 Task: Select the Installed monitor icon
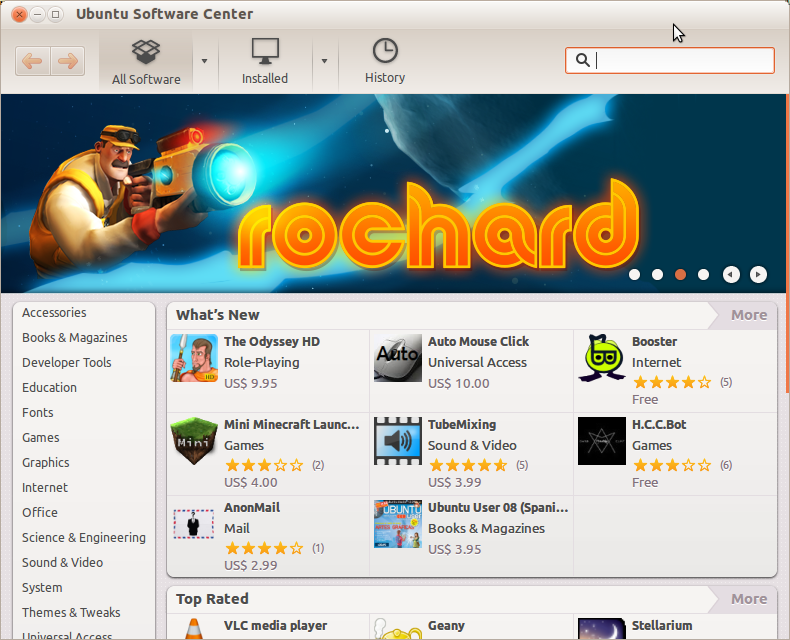[265, 52]
